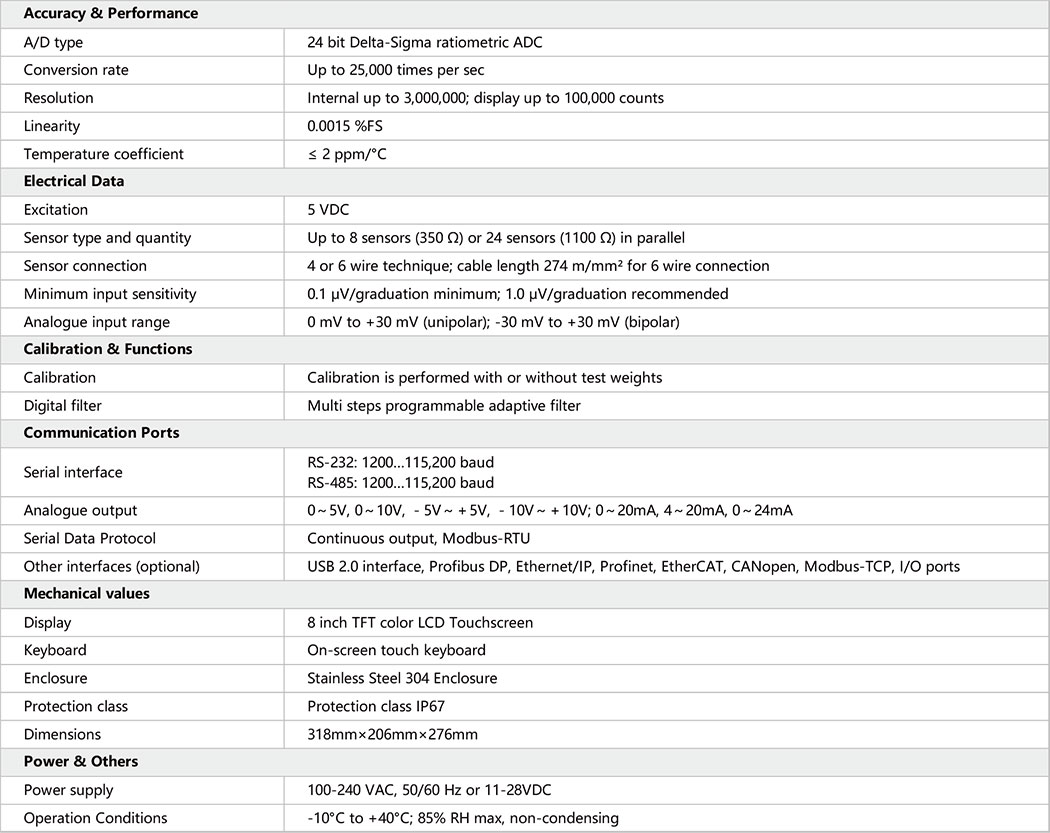Select the Digital filter row label
The image size is (1050, 833).
click(63, 406)
